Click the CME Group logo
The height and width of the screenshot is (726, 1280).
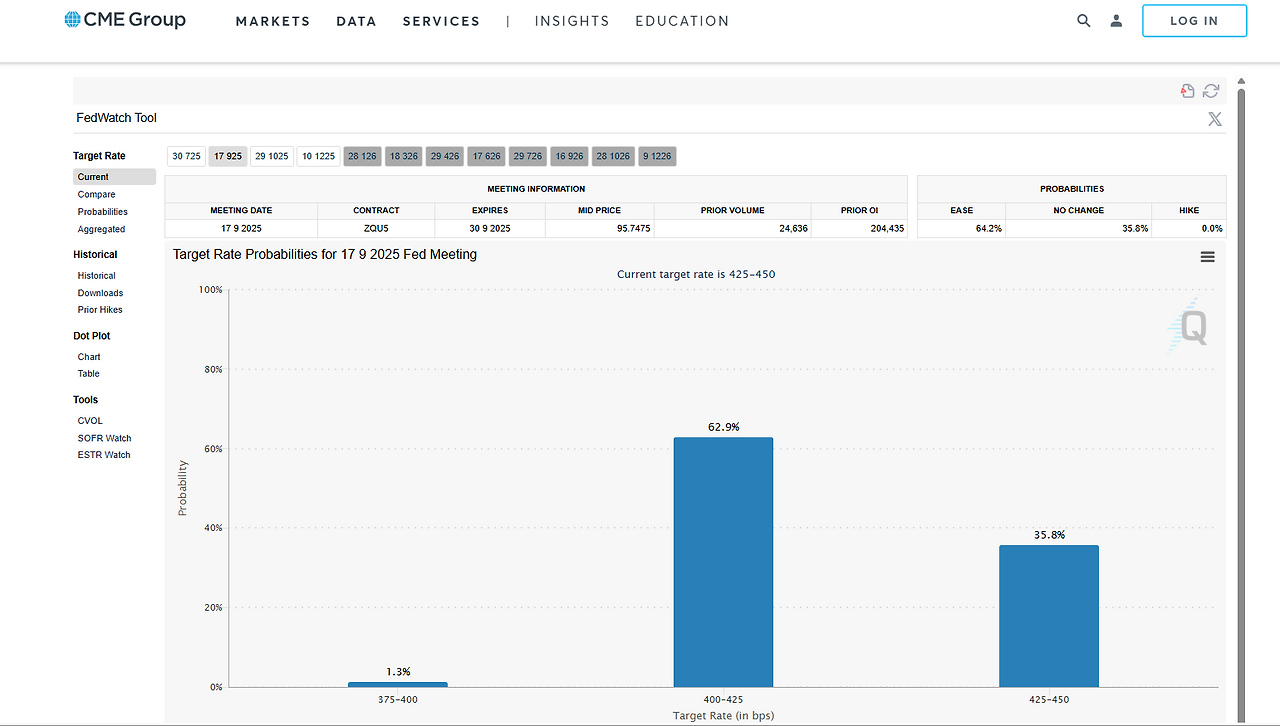click(125, 20)
